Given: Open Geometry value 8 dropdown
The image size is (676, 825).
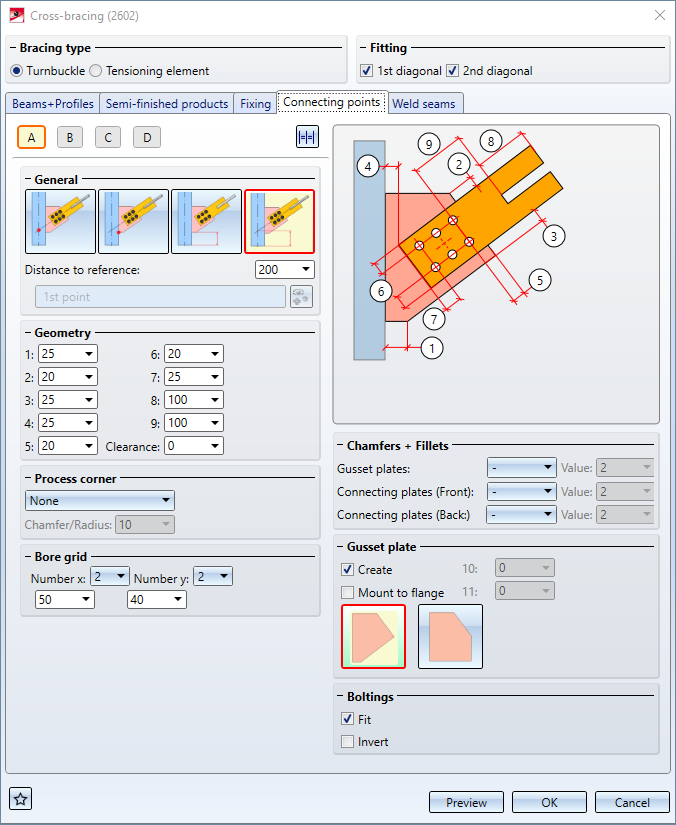Looking at the screenshot, I should tap(194, 400).
